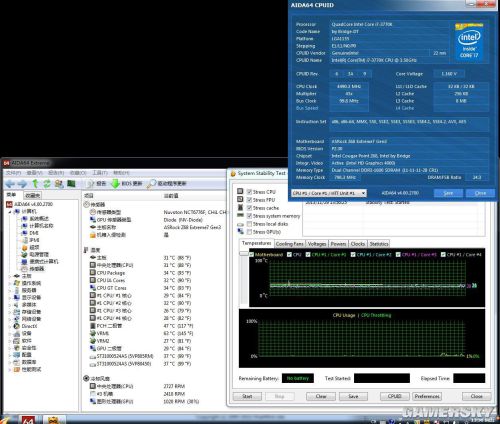Click the forward navigation arrow icon

pyautogui.click(x=22, y=184)
